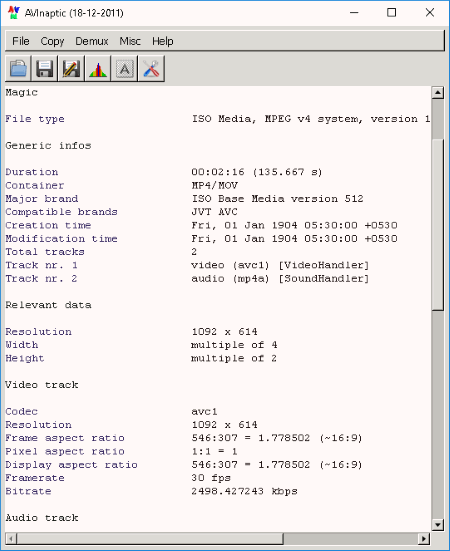Click the horizontal scrollbar right arrow
This screenshot has height=551, width=450.
[424, 538]
